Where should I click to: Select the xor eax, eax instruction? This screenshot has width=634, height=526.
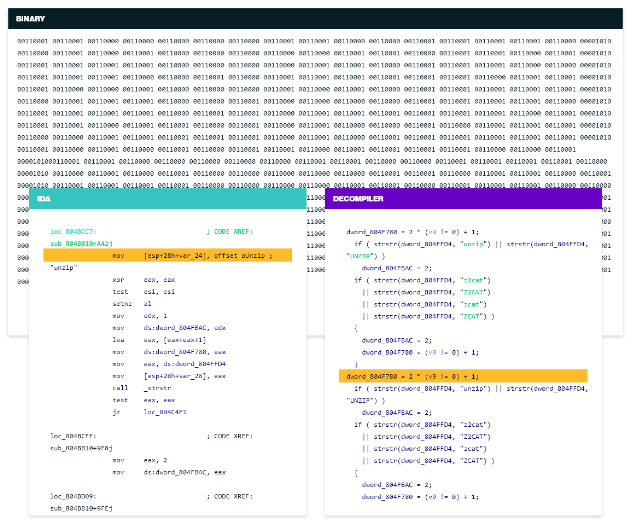pos(144,280)
